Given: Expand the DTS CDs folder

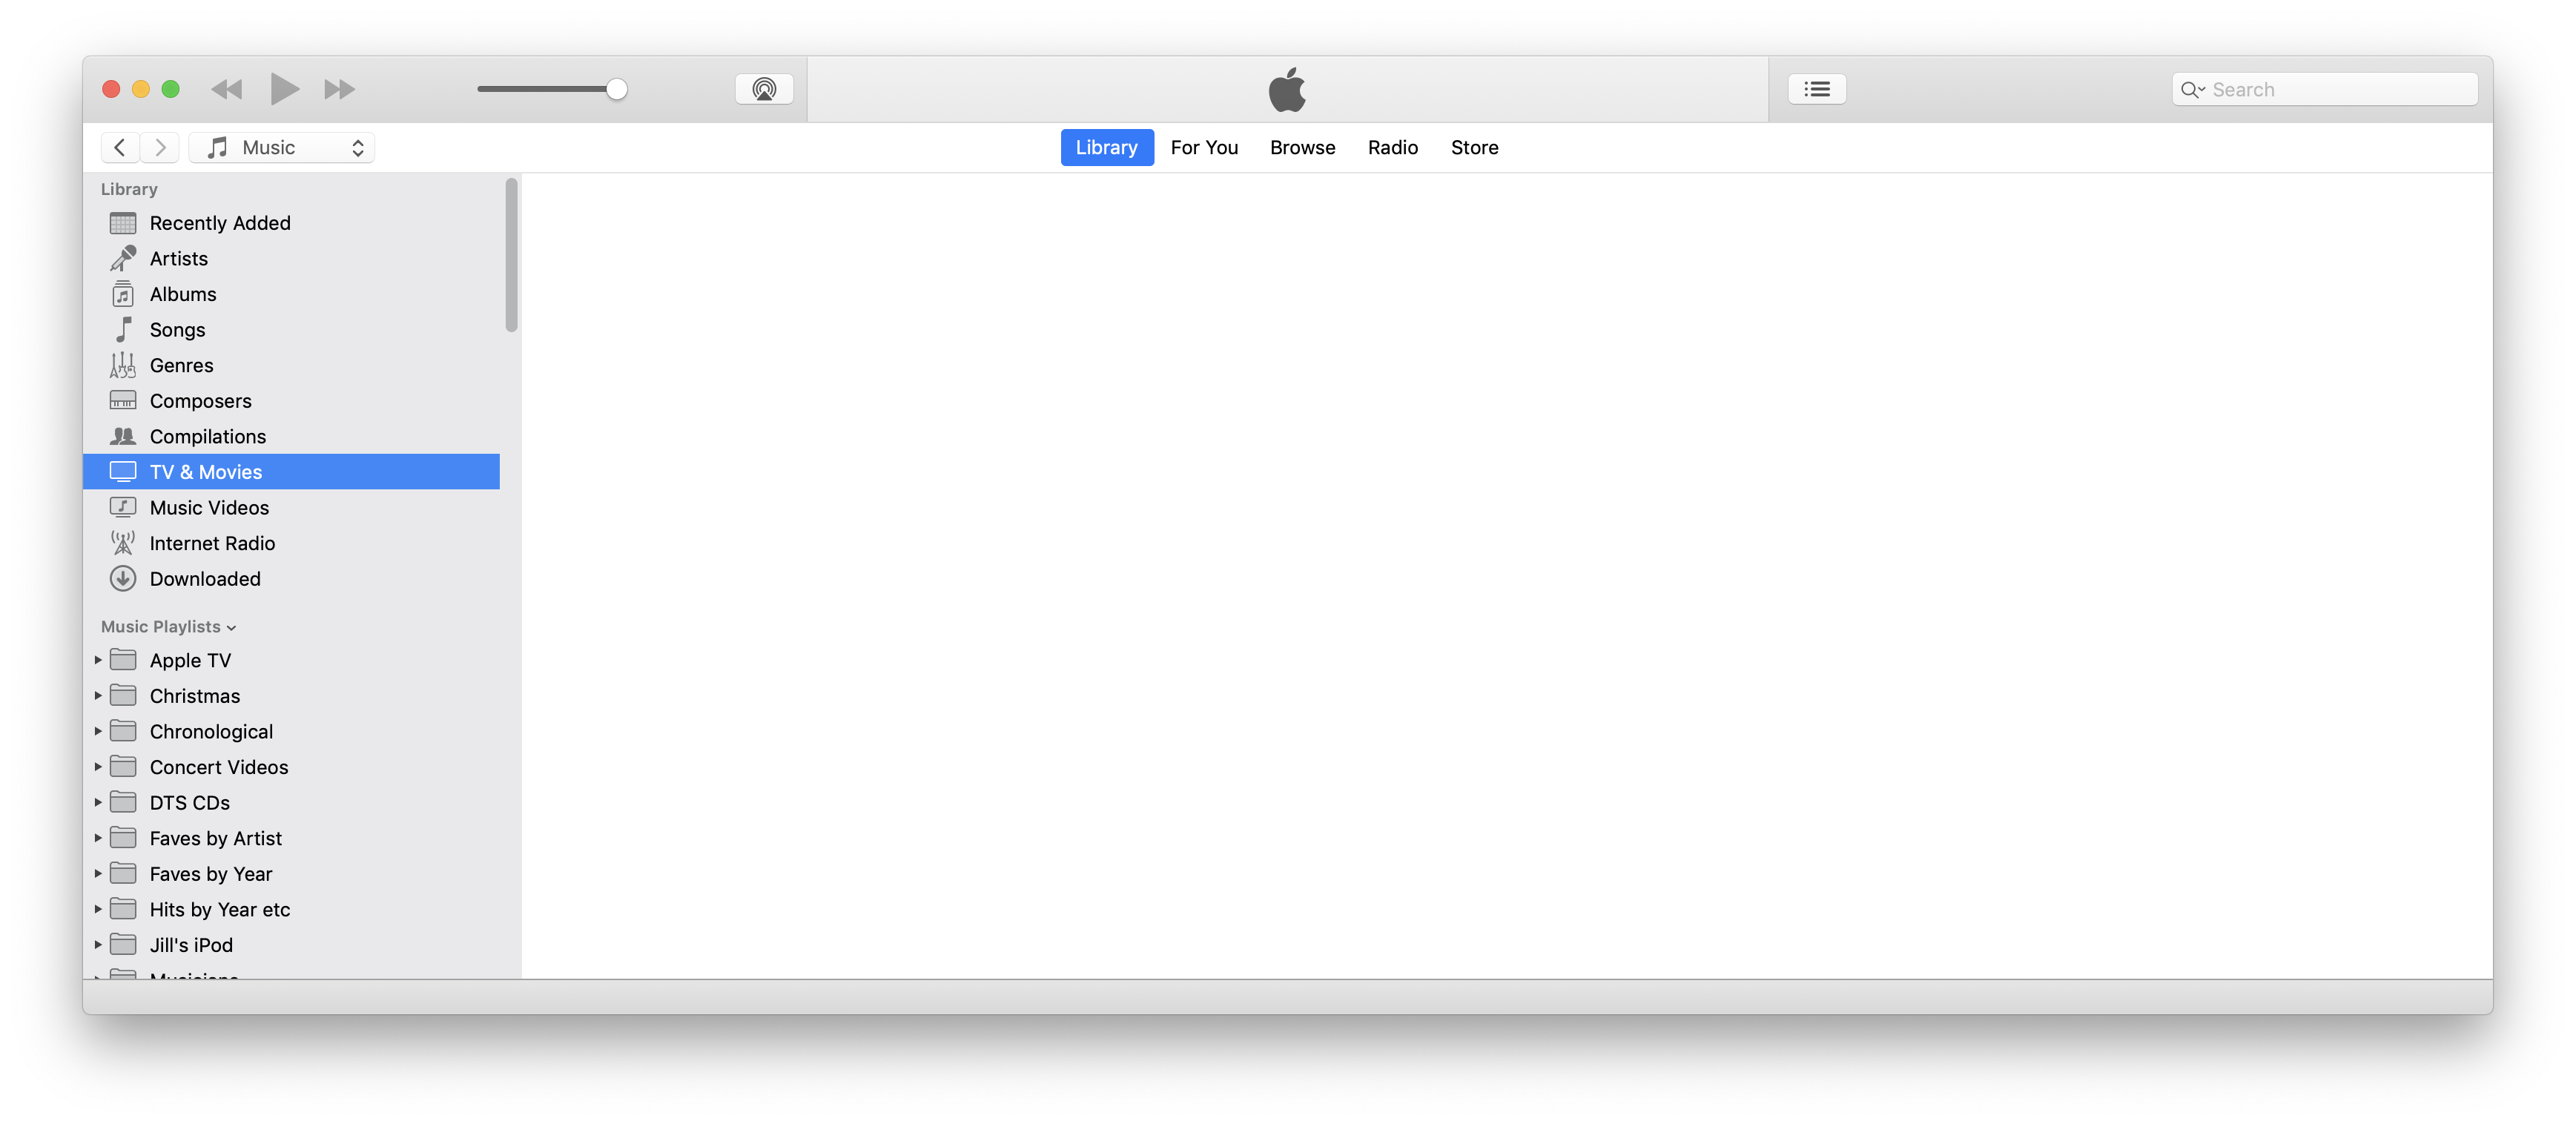Looking at the screenshot, I should 98,803.
